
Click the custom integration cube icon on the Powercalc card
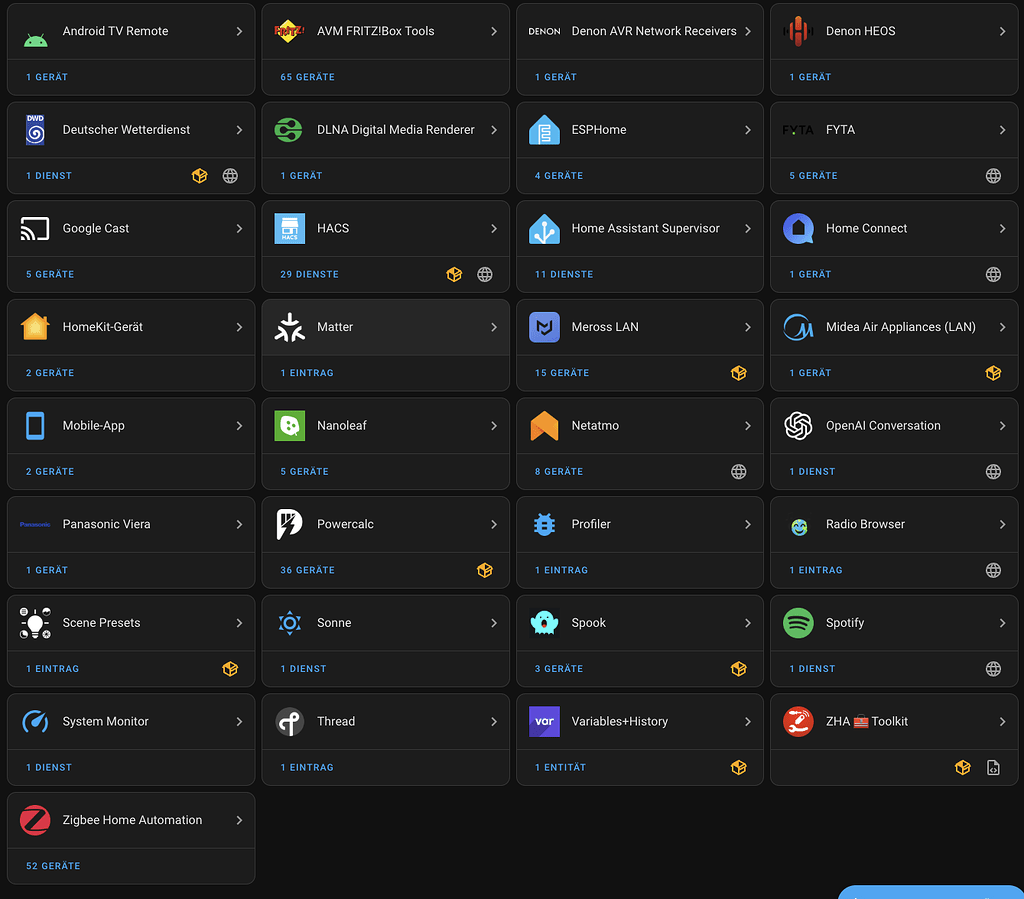[484, 570]
